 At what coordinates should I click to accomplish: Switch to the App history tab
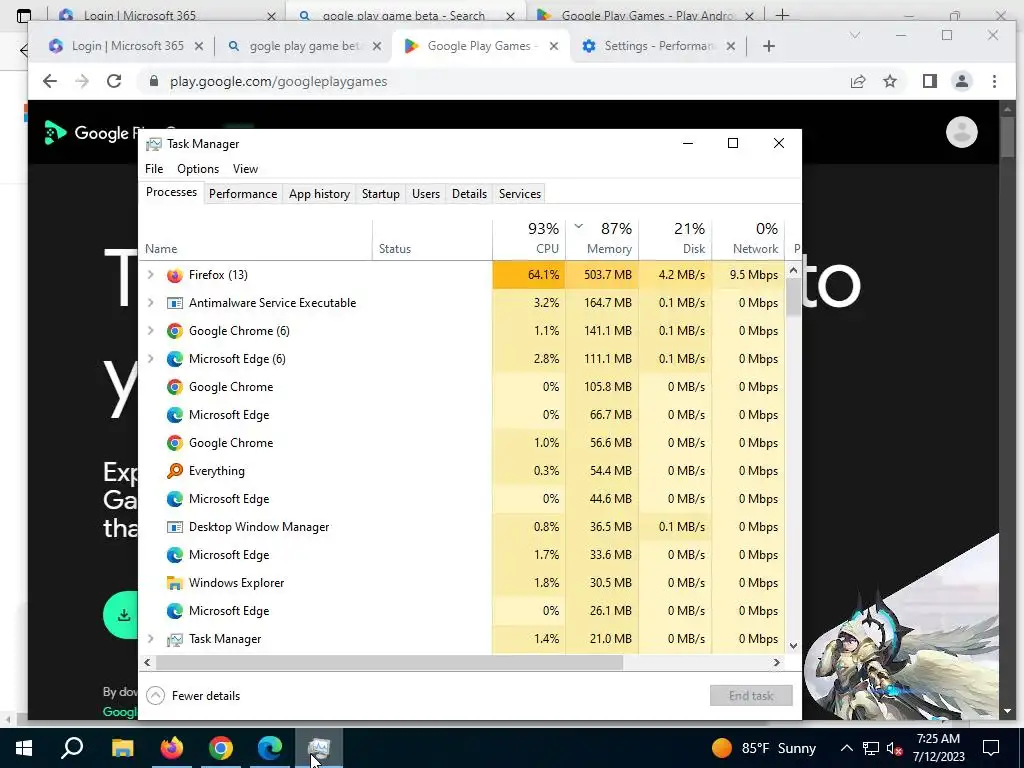(x=319, y=194)
